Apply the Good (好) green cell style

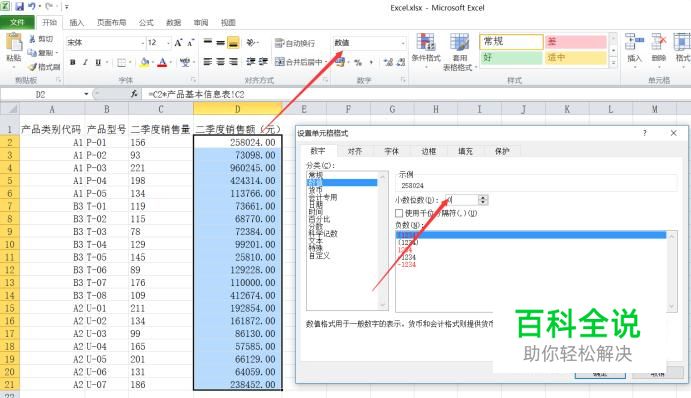click(511, 57)
